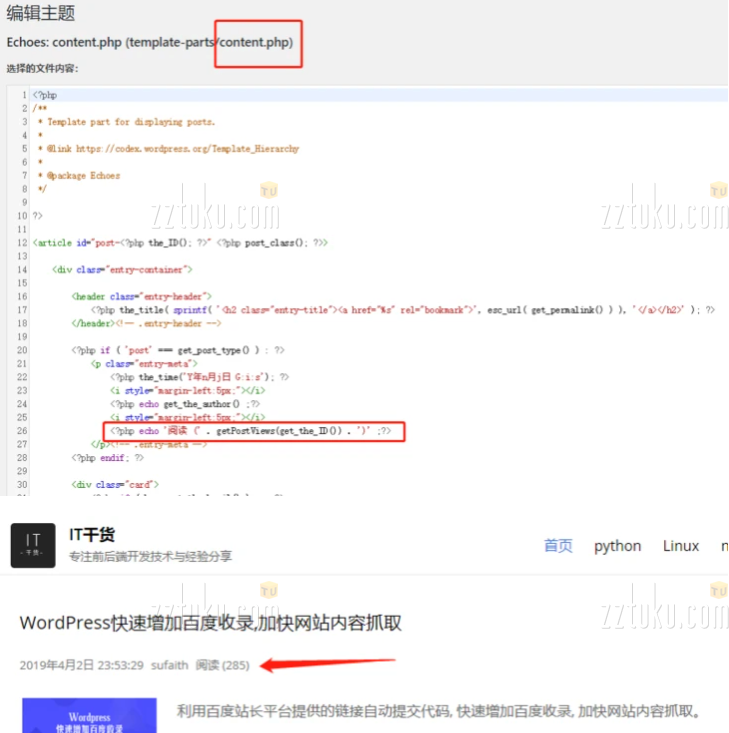Click the the_time code on line 22
Screen dimensions: 729x733
tap(200, 377)
